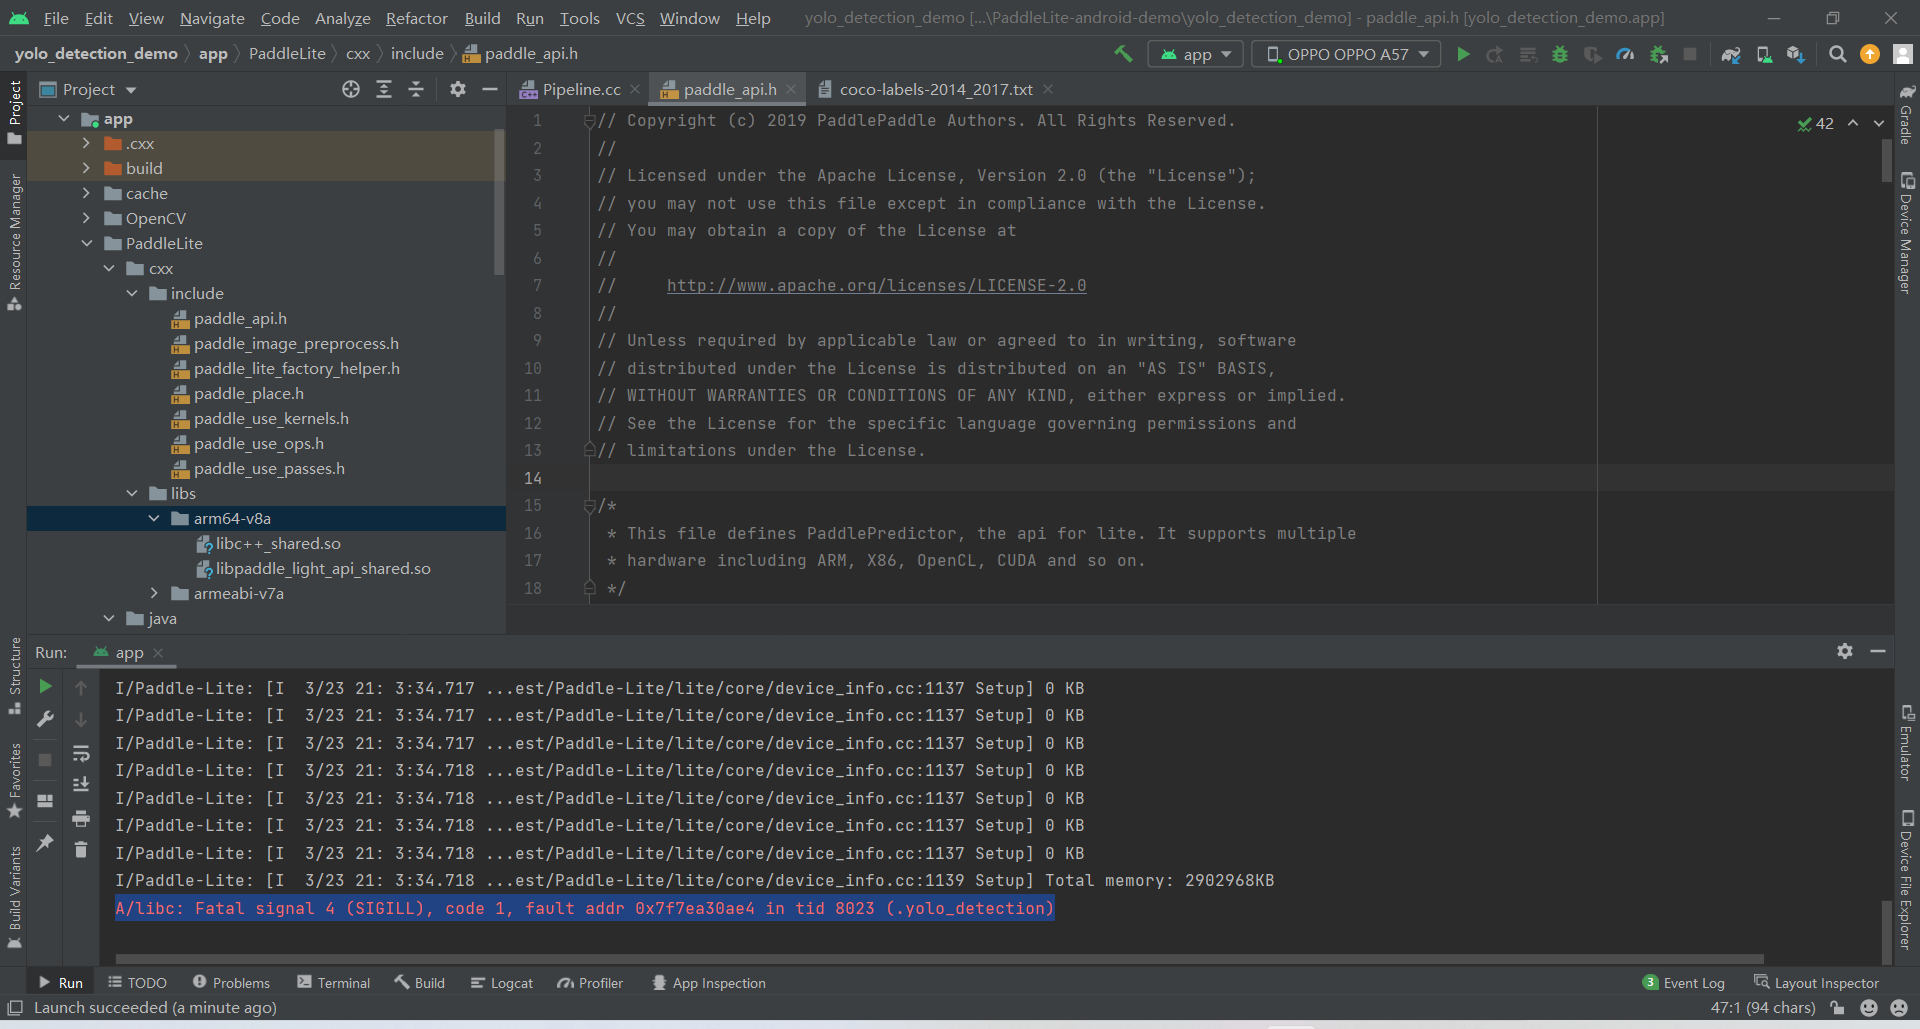Click Scroll to End icon in console
Screen dimensions: 1920x1029
pos(81,785)
